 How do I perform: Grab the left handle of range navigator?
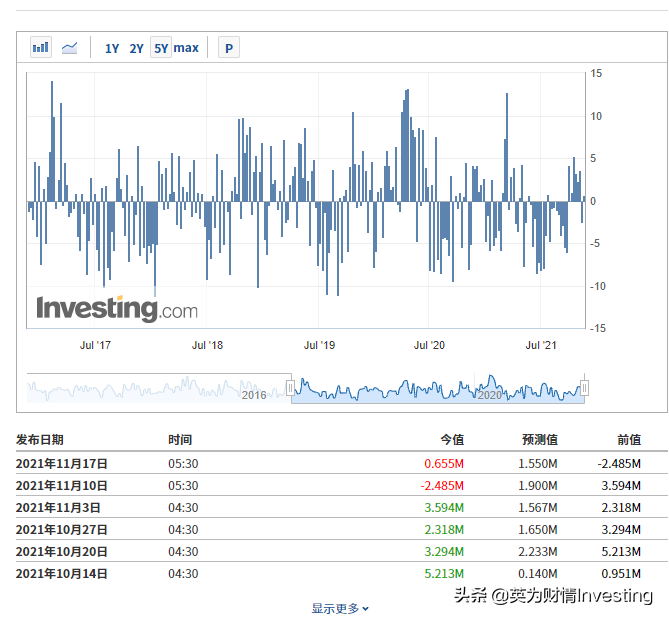click(x=291, y=388)
